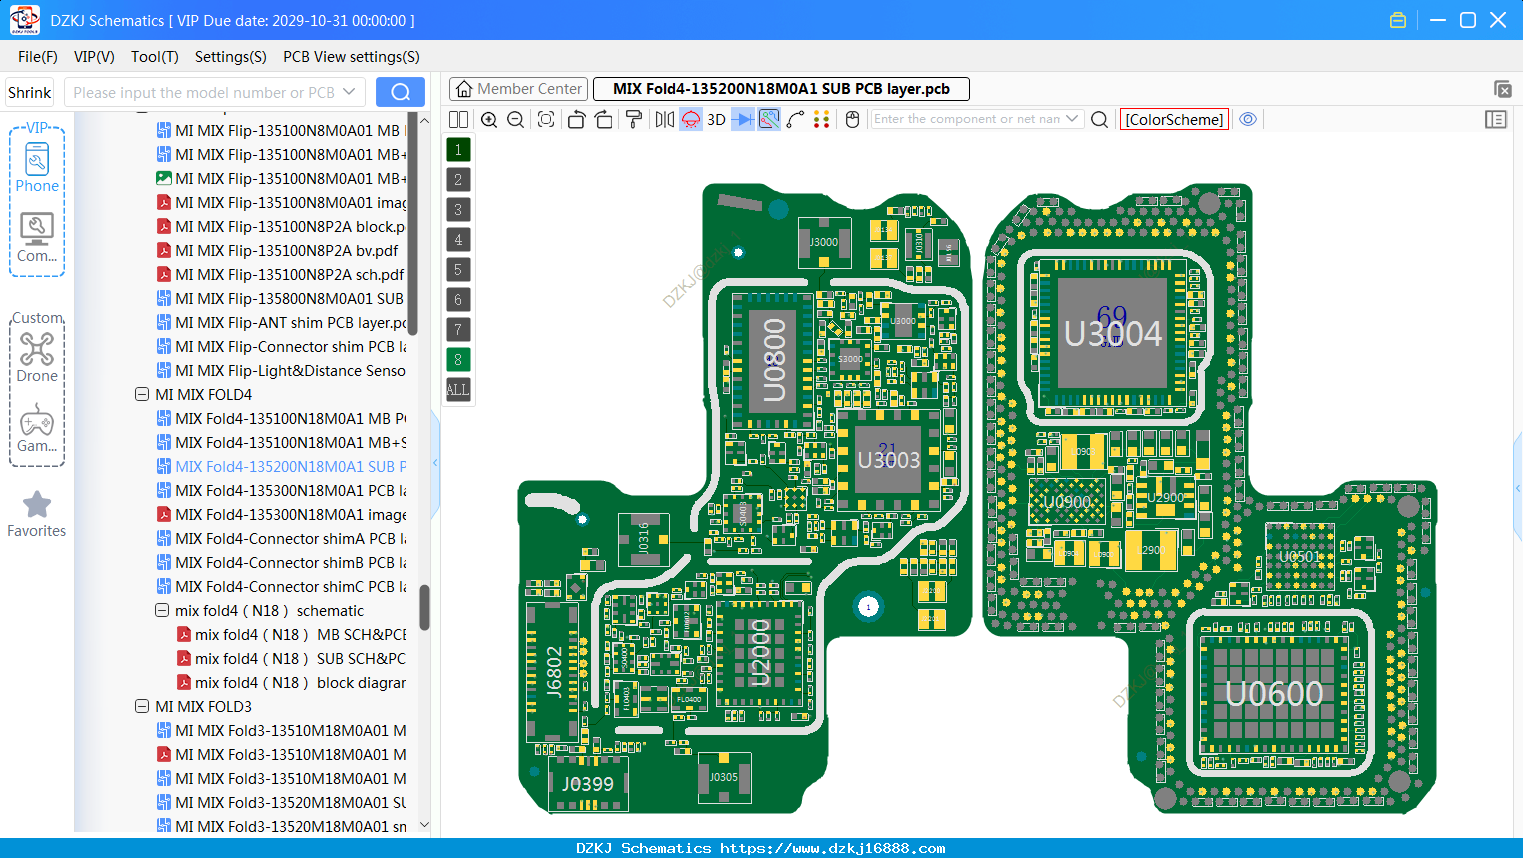Collapse the mix fold4 ( N18 ) schematic node
The image size is (1523, 858).
click(x=162, y=610)
